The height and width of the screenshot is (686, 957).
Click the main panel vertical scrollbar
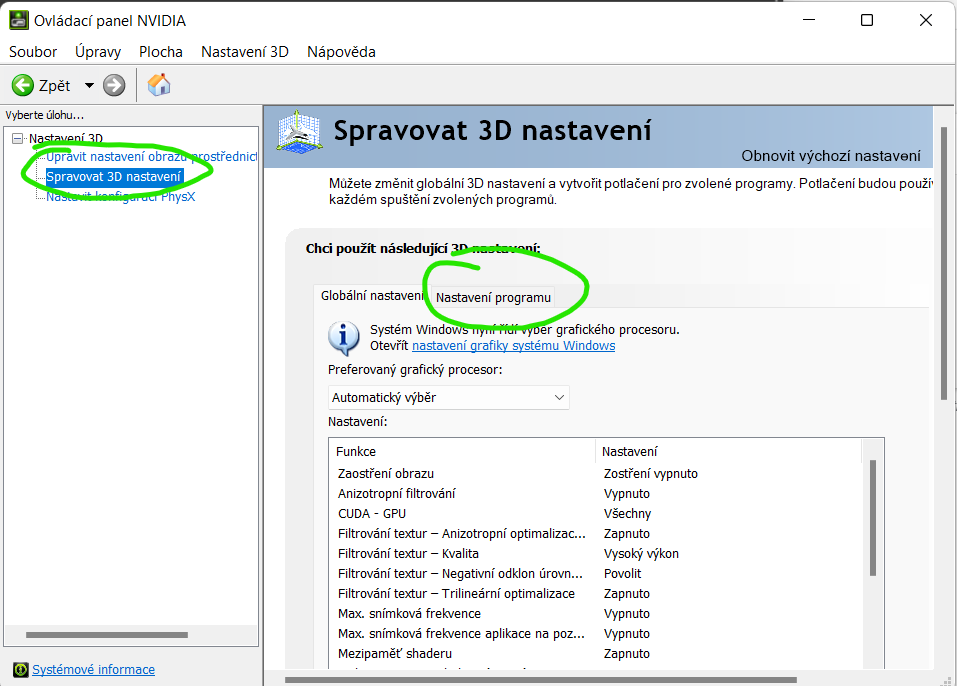point(944,263)
